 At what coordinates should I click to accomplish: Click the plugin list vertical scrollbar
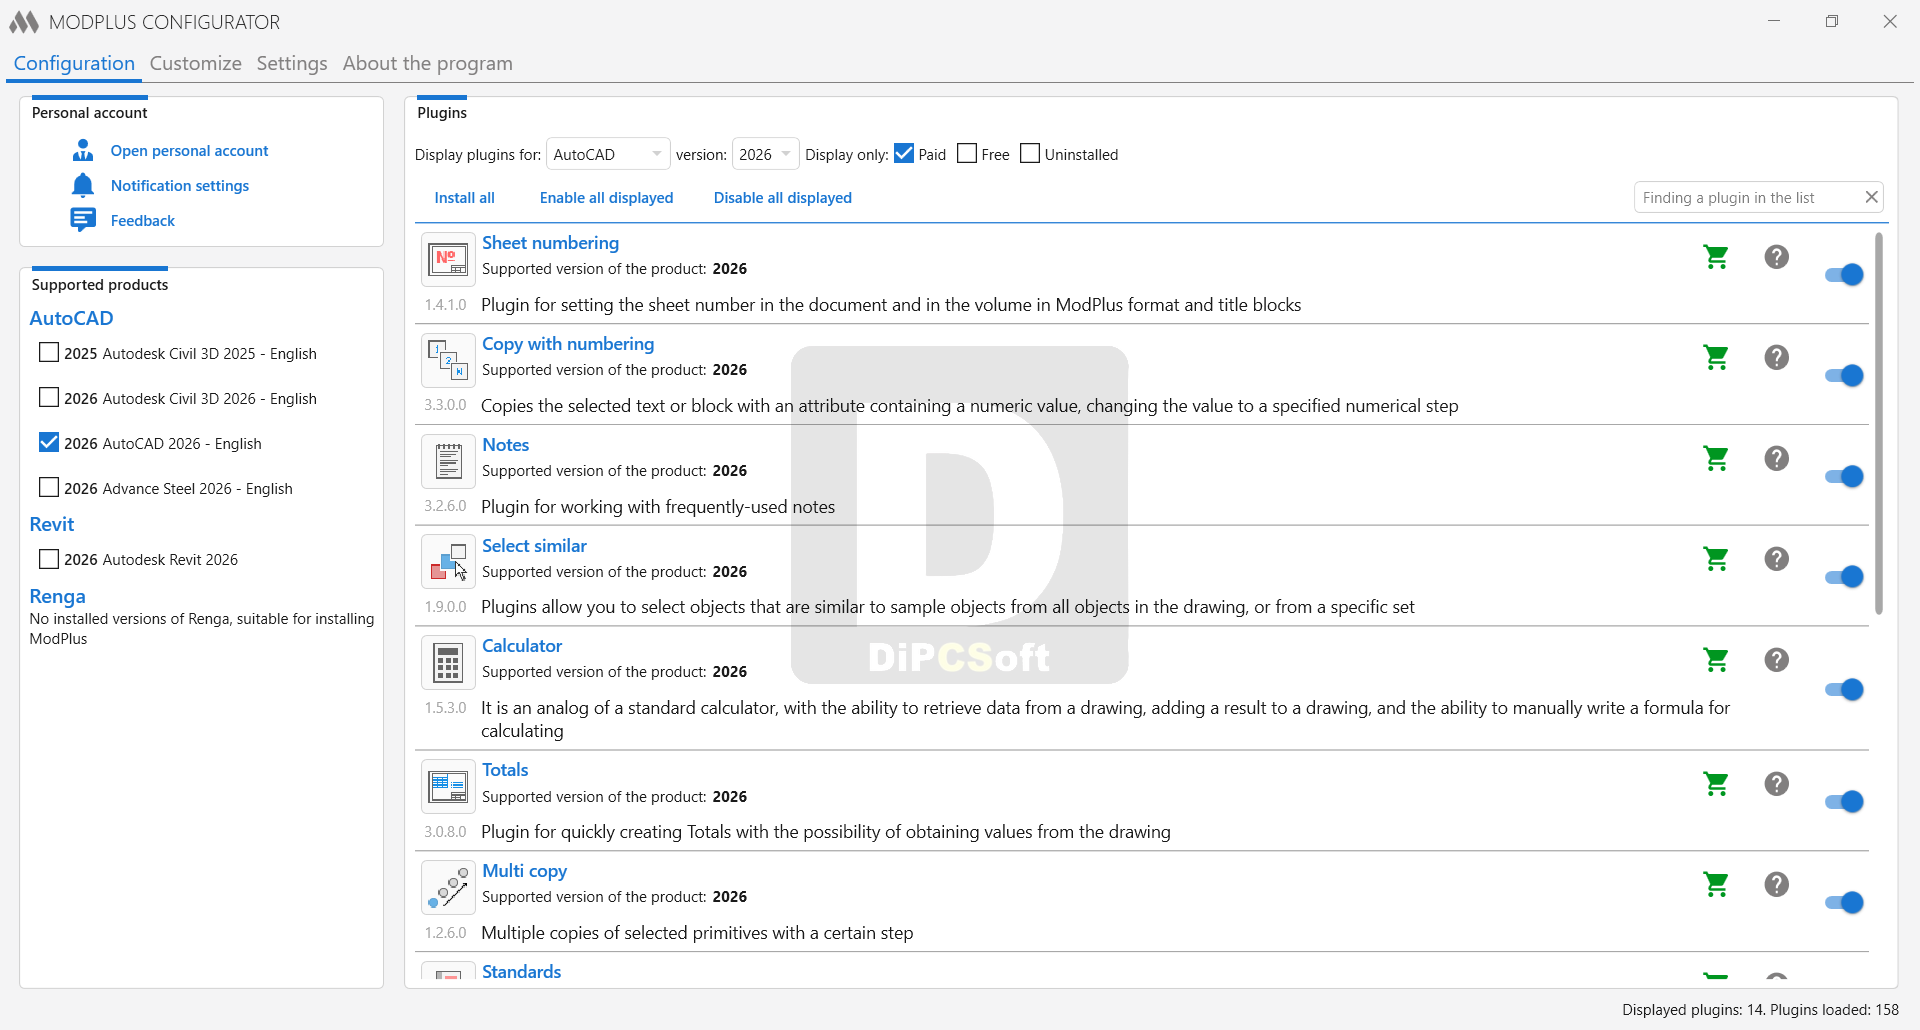pos(1879,423)
